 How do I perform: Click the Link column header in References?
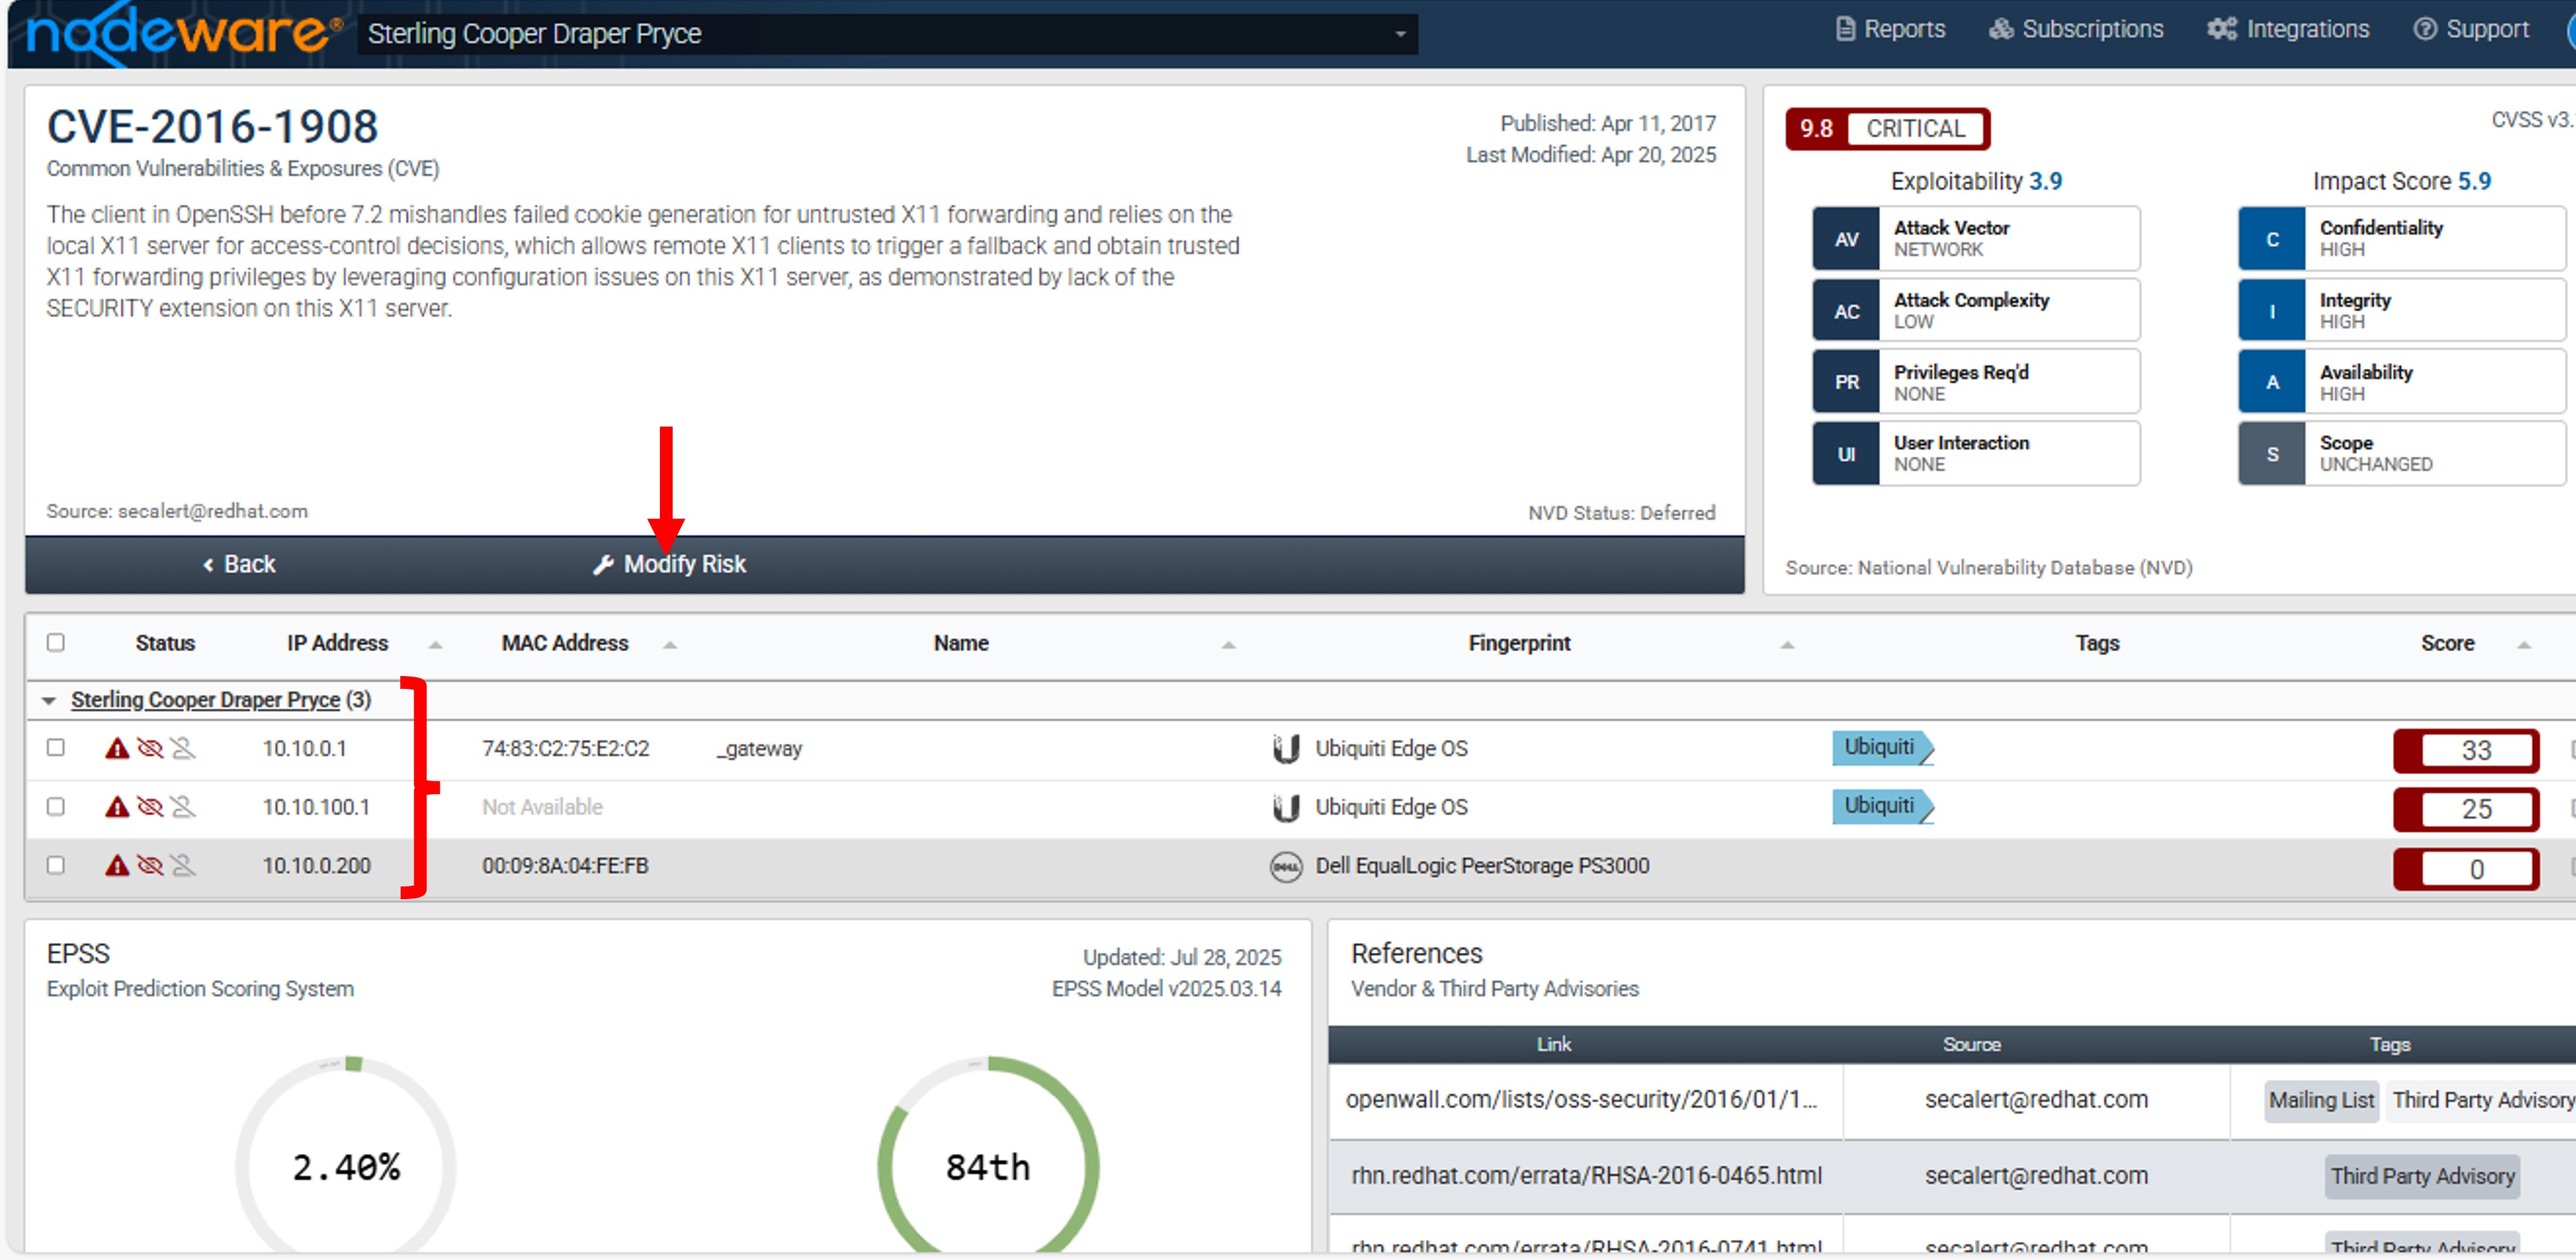[x=1554, y=1045]
